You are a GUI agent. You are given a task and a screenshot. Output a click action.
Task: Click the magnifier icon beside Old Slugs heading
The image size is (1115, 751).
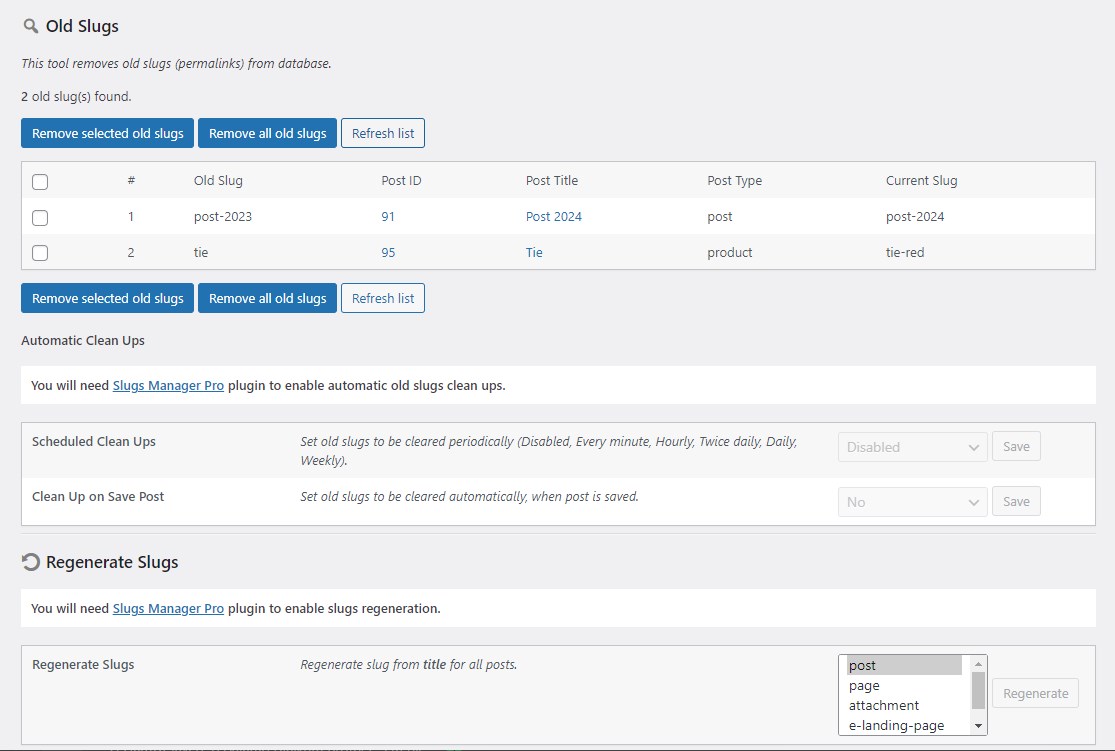tap(31, 26)
